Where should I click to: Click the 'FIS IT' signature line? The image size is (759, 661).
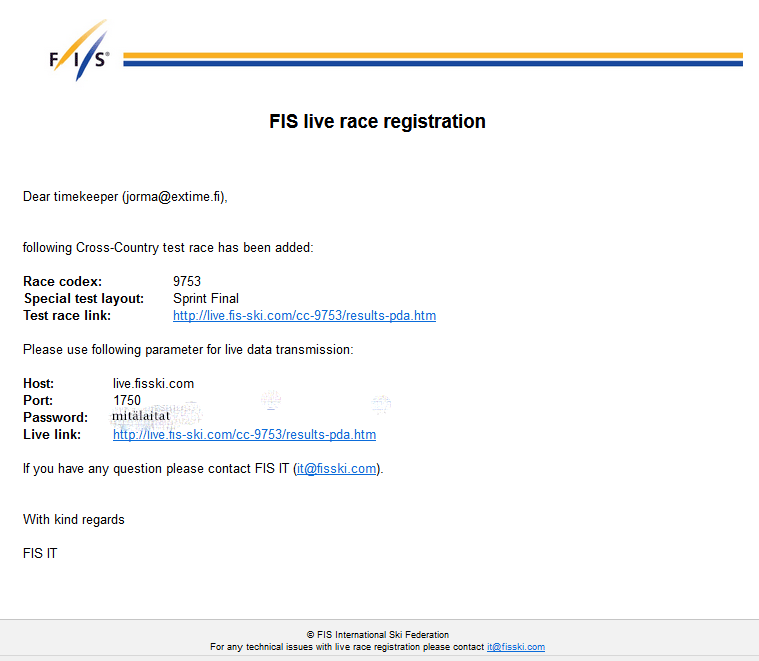click(x=40, y=553)
